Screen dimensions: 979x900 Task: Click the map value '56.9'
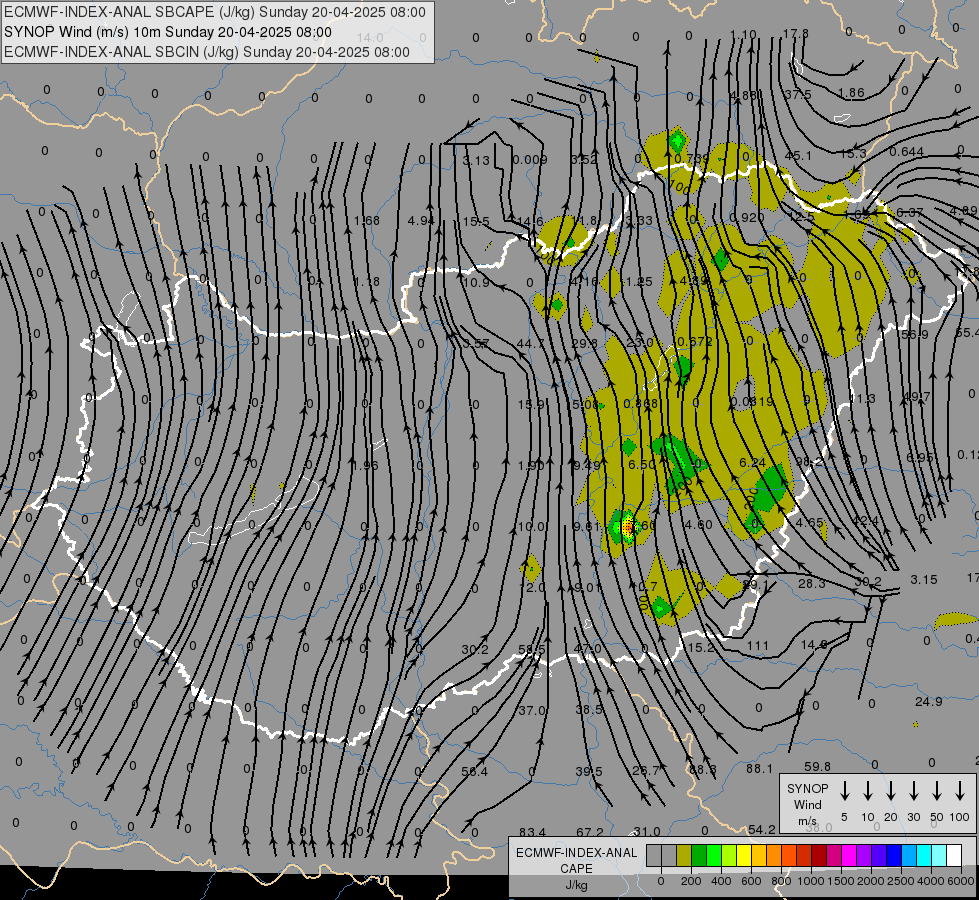(x=915, y=334)
